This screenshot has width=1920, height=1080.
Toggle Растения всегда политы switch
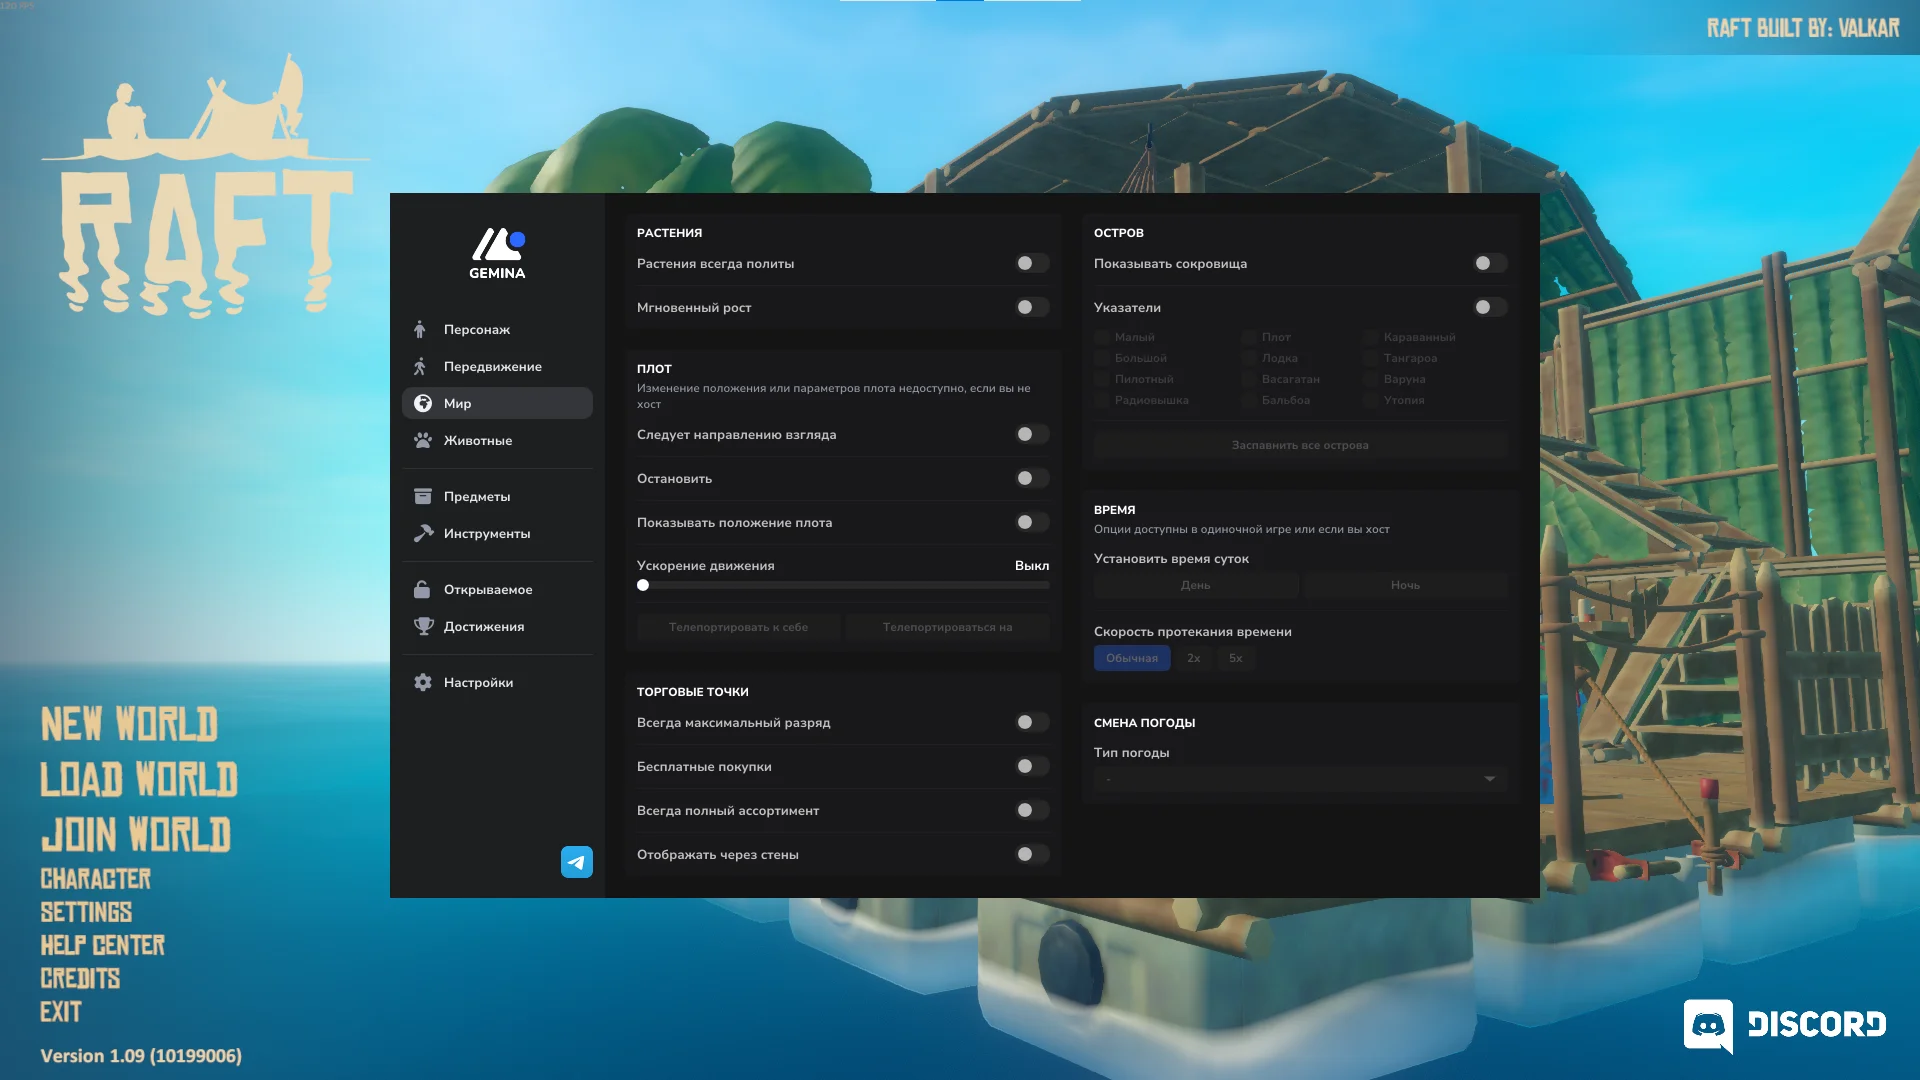coord(1032,263)
